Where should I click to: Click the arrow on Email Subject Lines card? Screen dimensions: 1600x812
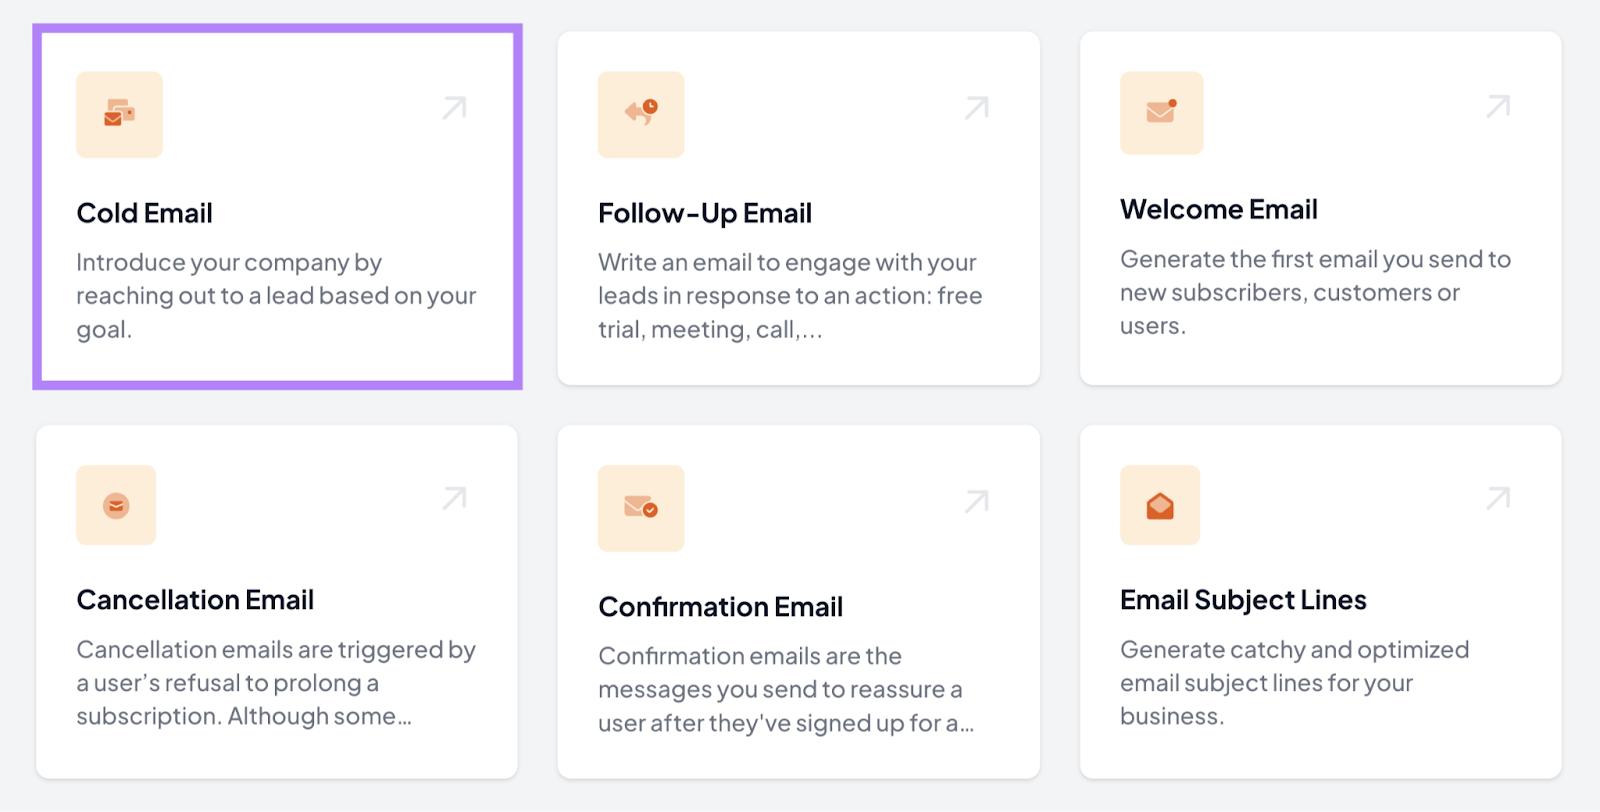[1497, 497]
